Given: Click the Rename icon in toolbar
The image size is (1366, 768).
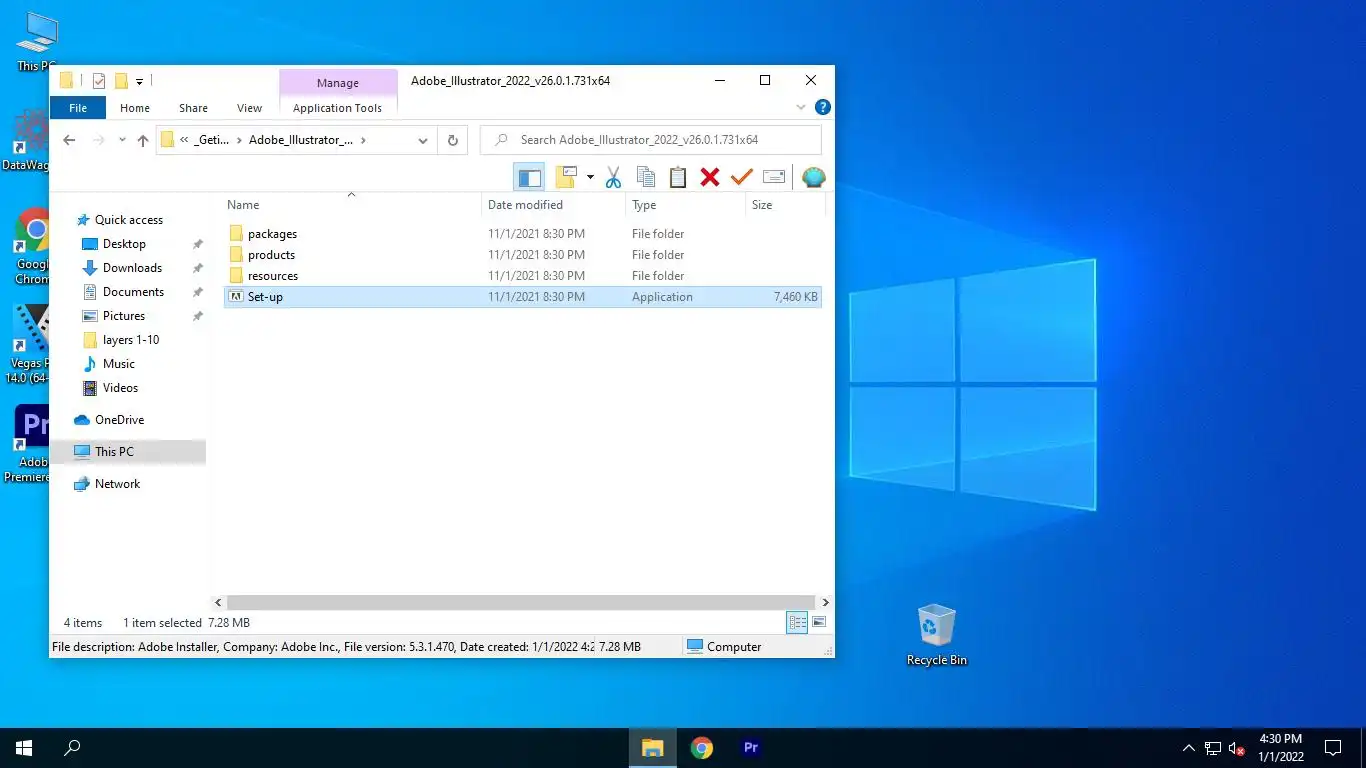Looking at the screenshot, I should click(774, 178).
